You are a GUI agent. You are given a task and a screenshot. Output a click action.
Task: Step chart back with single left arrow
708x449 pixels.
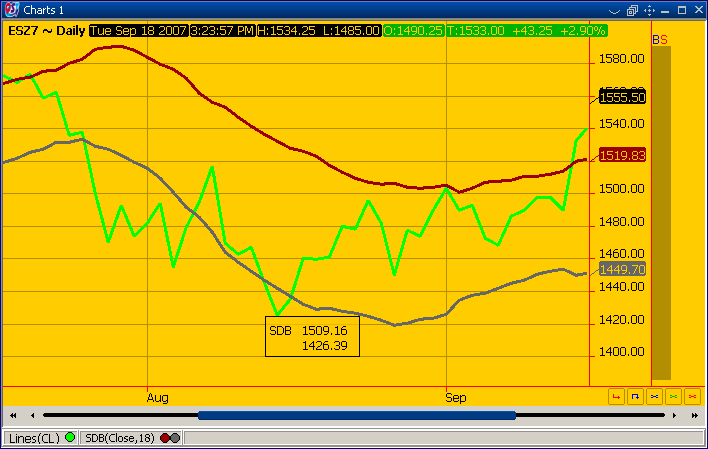coord(32,415)
